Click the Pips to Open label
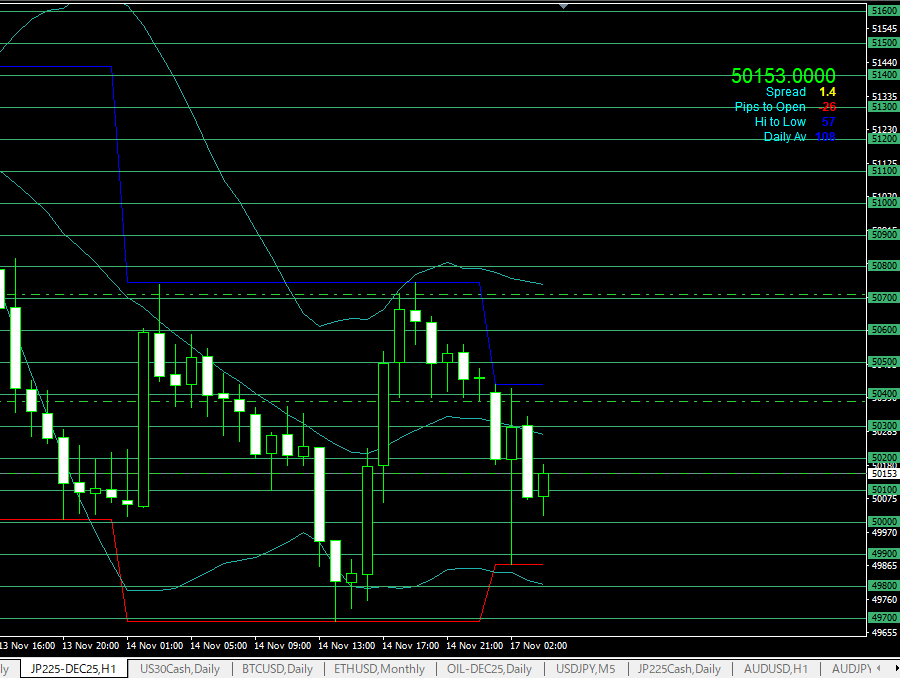 pos(769,107)
